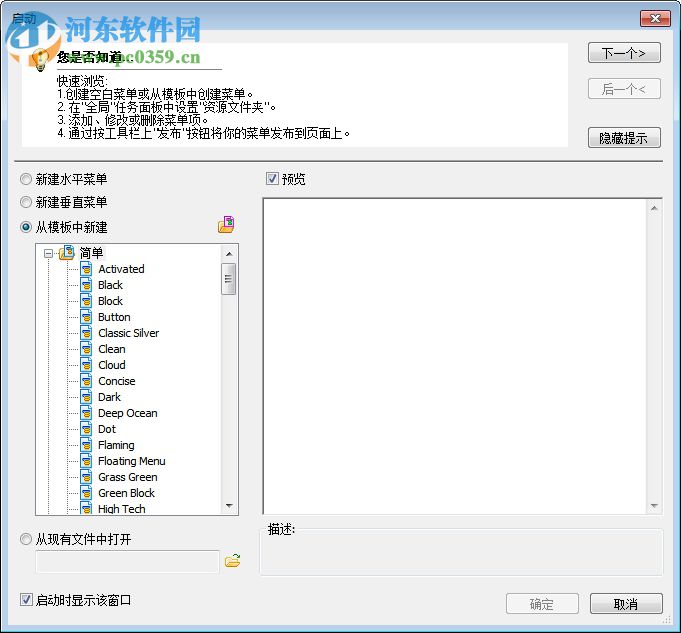Screen dimensions: 681x633
Task: Select the Block template
Action: [110, 302]
